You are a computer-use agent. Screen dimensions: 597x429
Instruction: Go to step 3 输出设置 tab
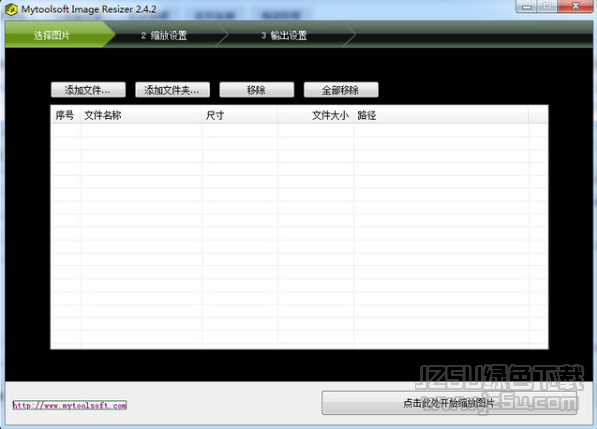click(284, 36)
